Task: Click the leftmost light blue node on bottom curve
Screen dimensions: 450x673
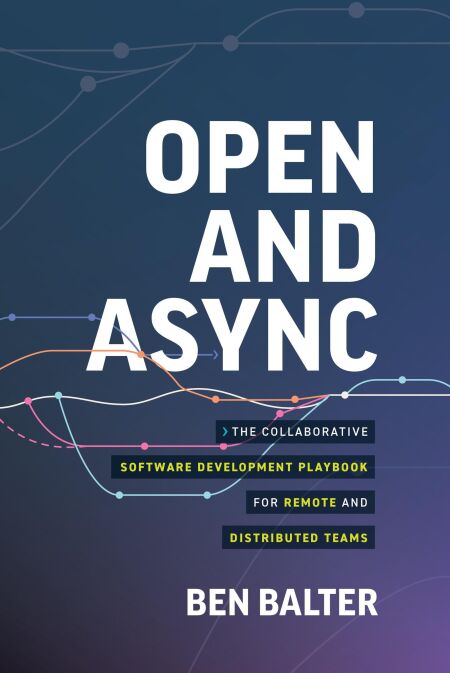Action: tap(119, 495)
